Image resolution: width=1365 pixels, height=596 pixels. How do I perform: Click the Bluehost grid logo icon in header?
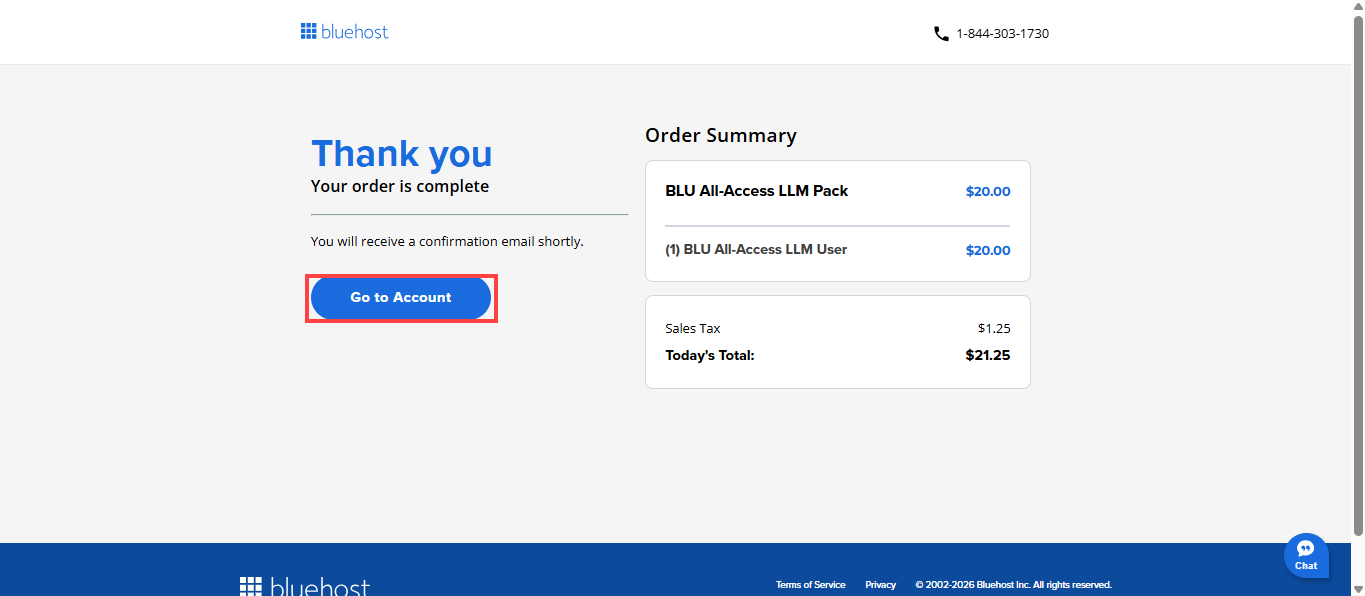308,31
